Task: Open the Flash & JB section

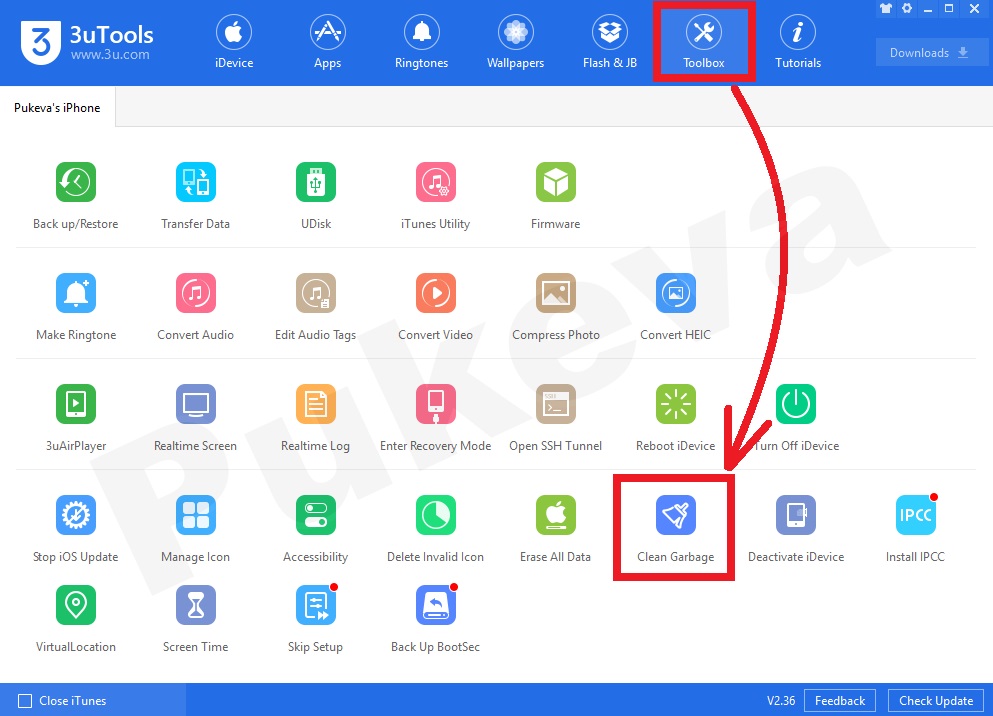Action: (x=610, y=42)
